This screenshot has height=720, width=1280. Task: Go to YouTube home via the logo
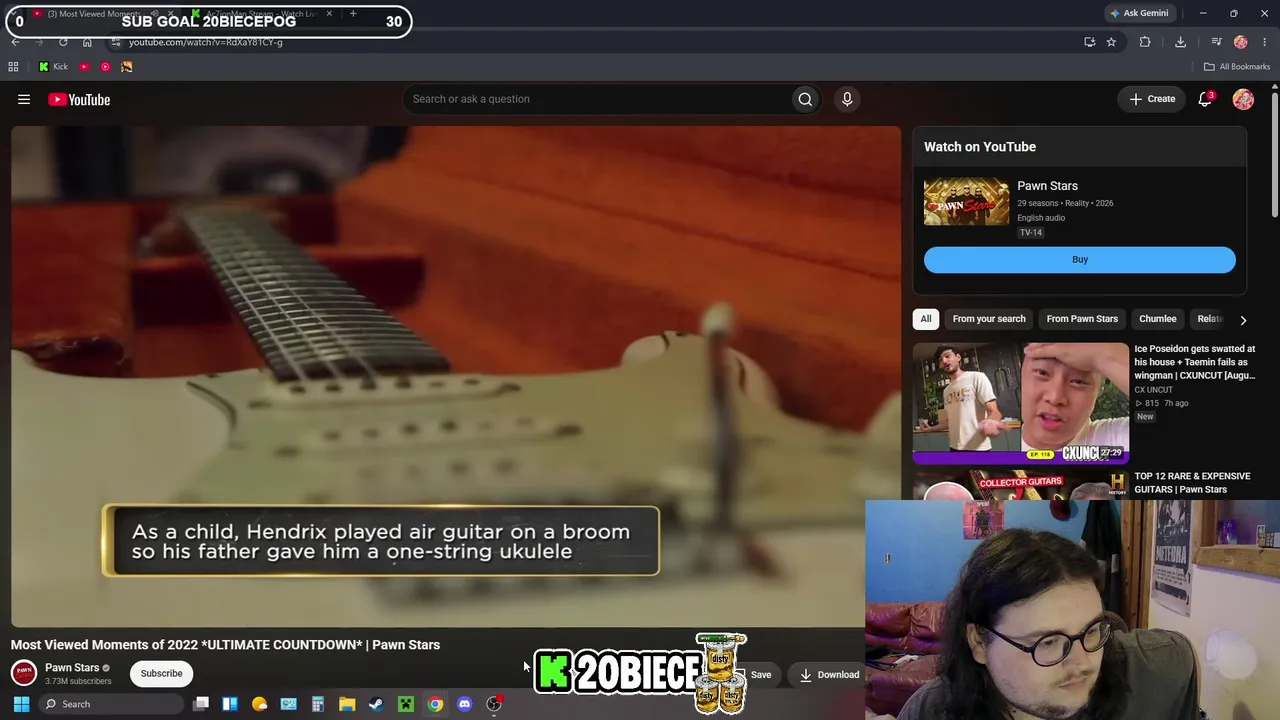(x=79, y=99)
